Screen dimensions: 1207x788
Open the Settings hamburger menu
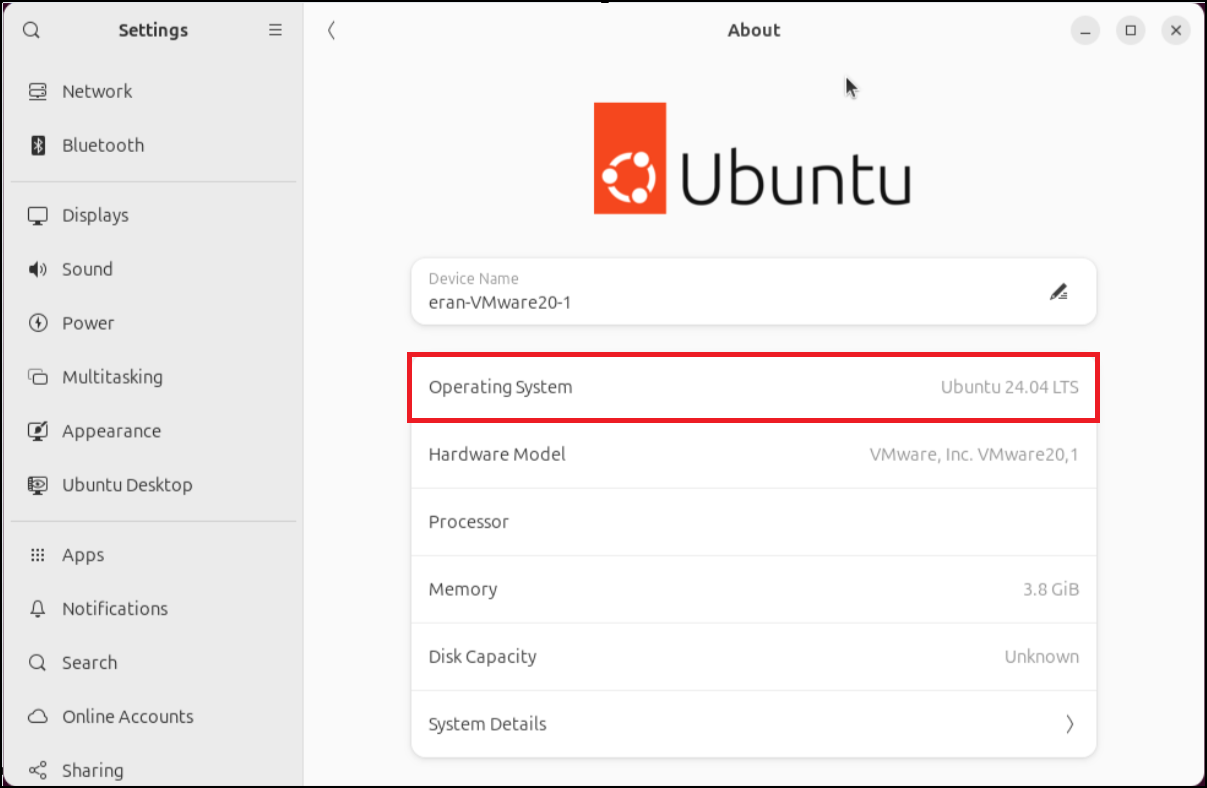click(x=275, y=30)
